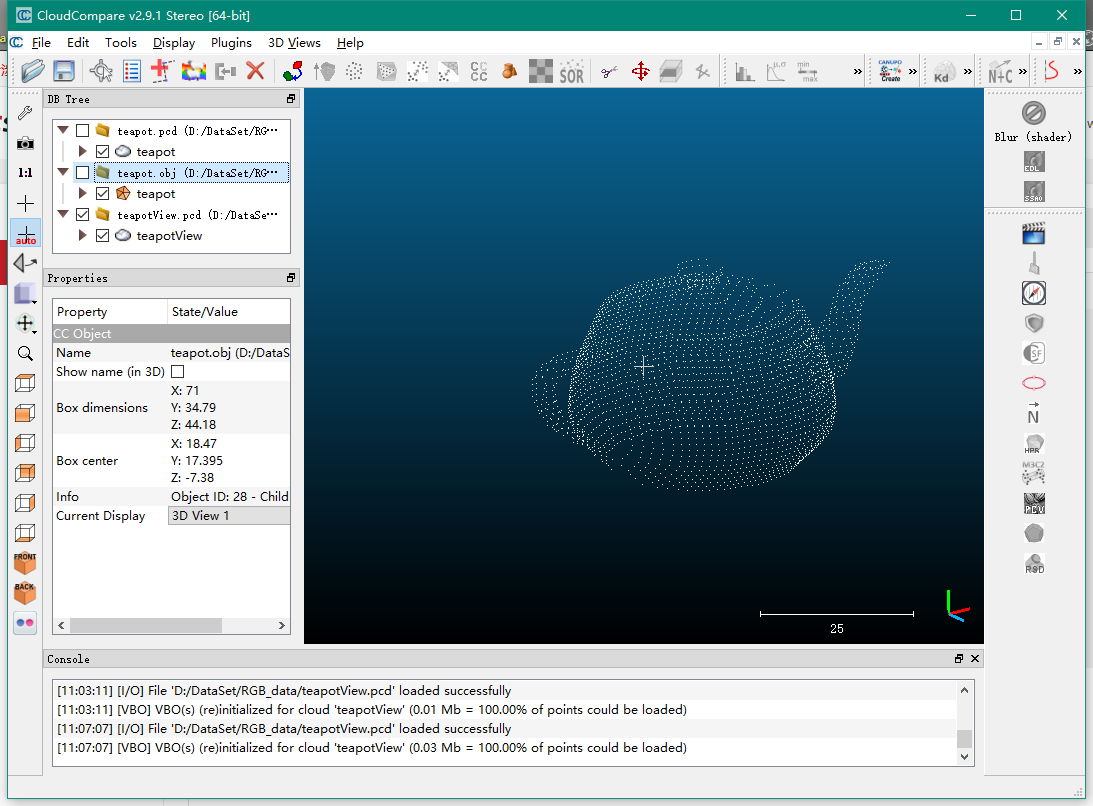Click the compass plugin icon
The image size is (1093, 806).
point(1034,293)
